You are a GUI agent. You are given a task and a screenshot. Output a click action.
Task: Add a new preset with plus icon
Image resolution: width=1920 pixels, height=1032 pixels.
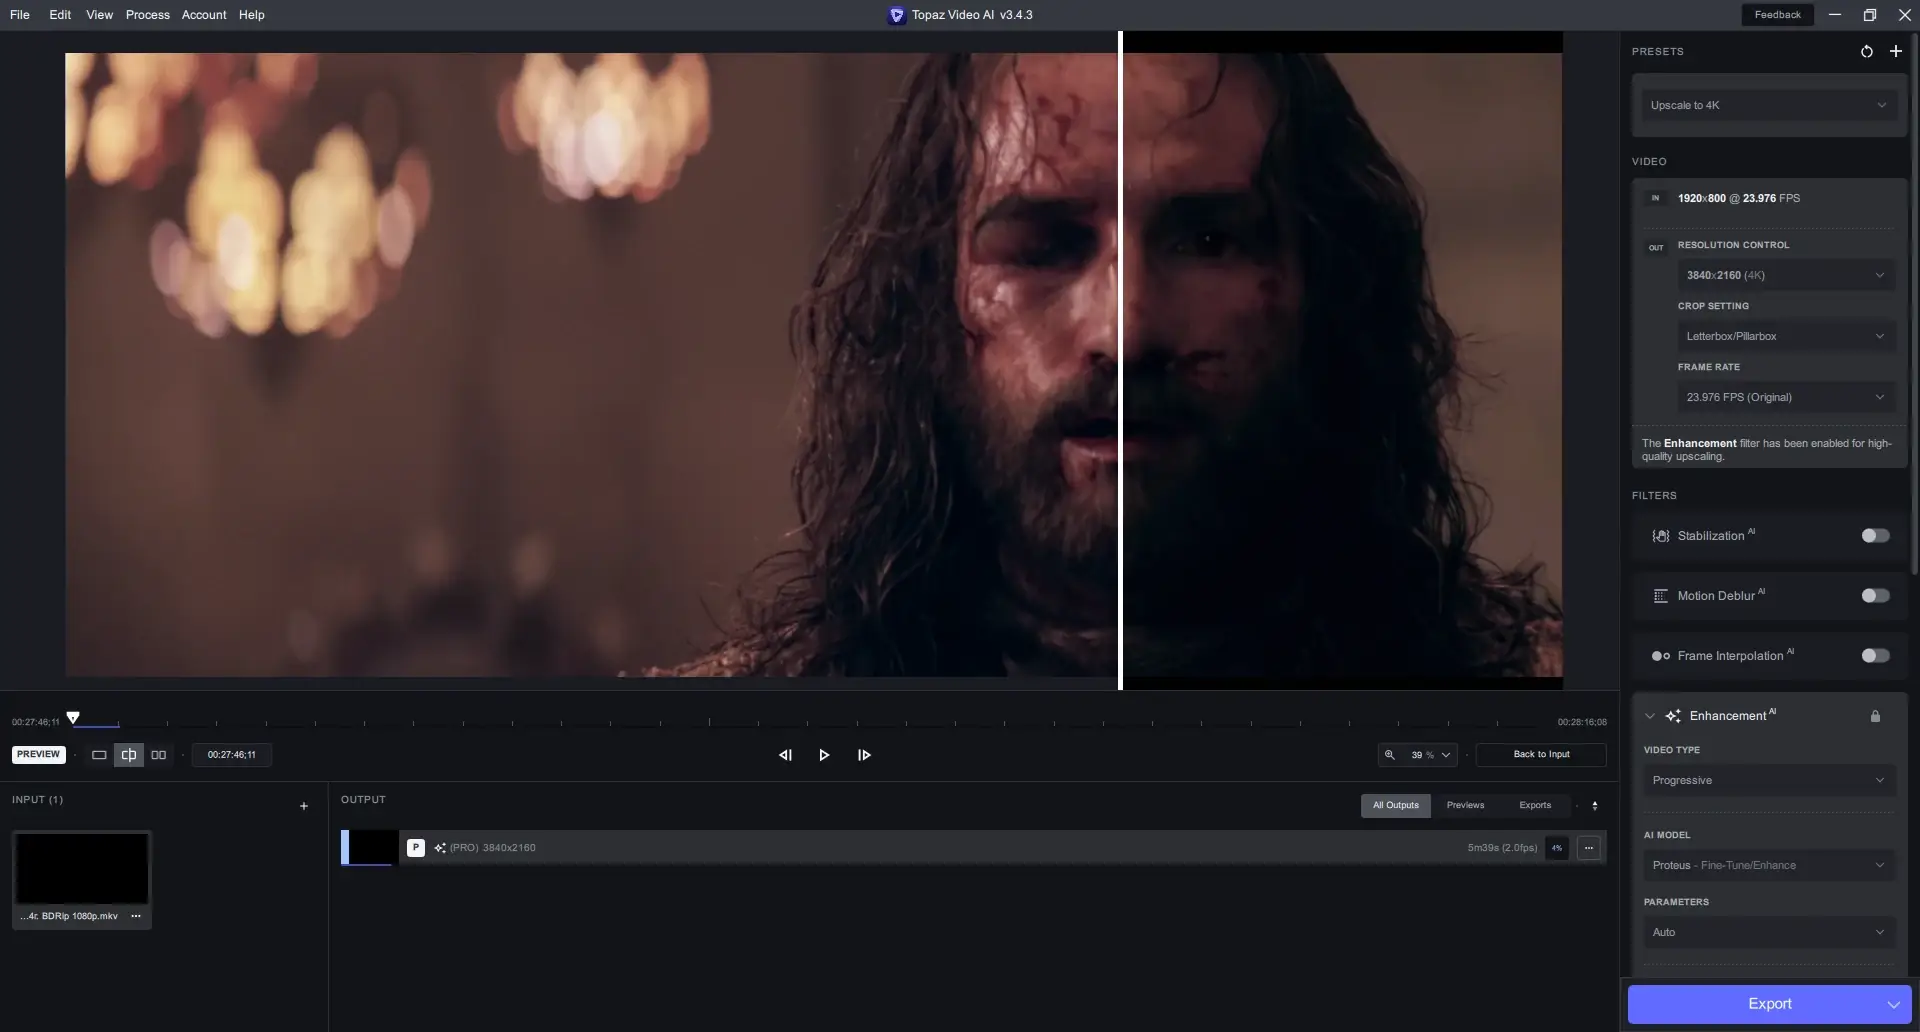(1895, 51)
